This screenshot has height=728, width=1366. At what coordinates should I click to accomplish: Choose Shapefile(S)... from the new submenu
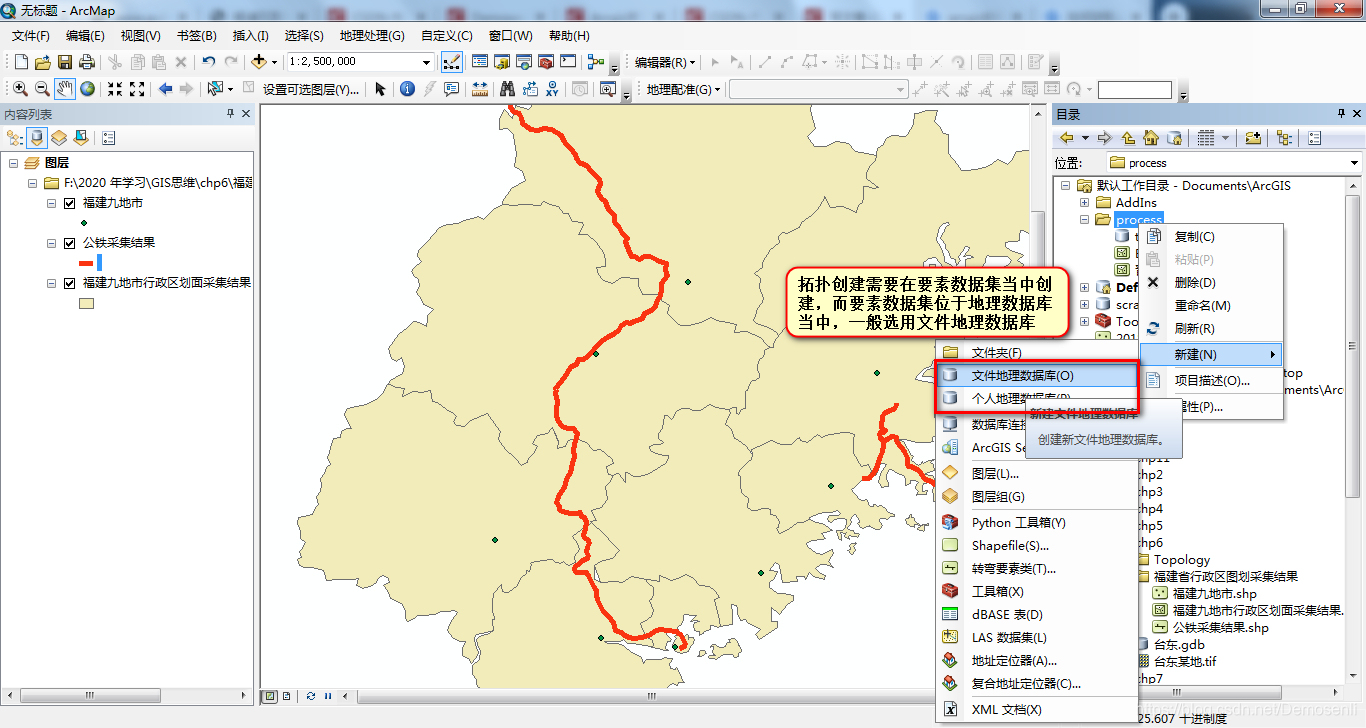(1037, 546)
